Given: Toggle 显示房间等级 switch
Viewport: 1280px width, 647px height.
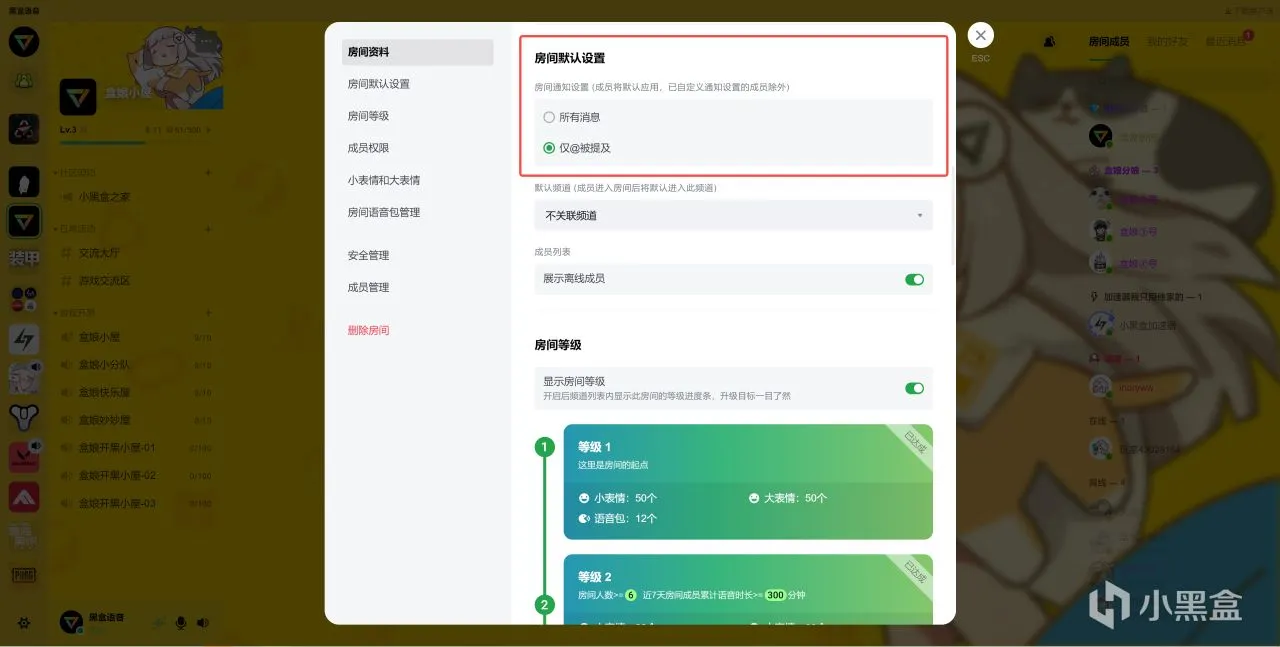Looking at the screenshot, I should point(914,388).
